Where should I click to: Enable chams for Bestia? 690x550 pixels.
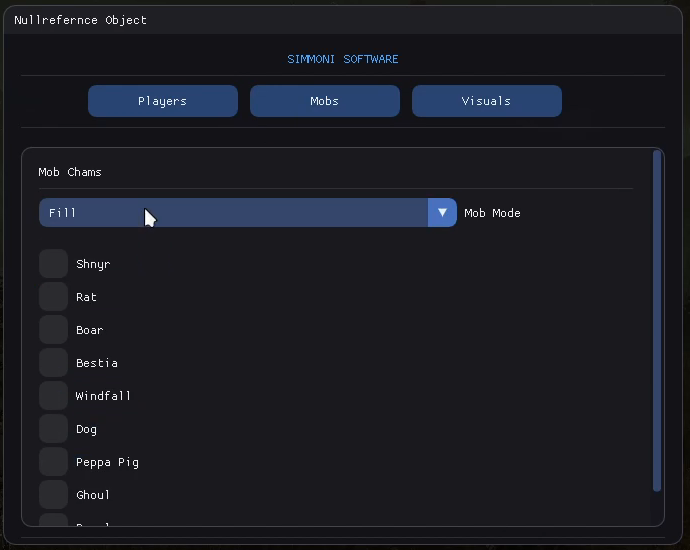pos(54,363)
